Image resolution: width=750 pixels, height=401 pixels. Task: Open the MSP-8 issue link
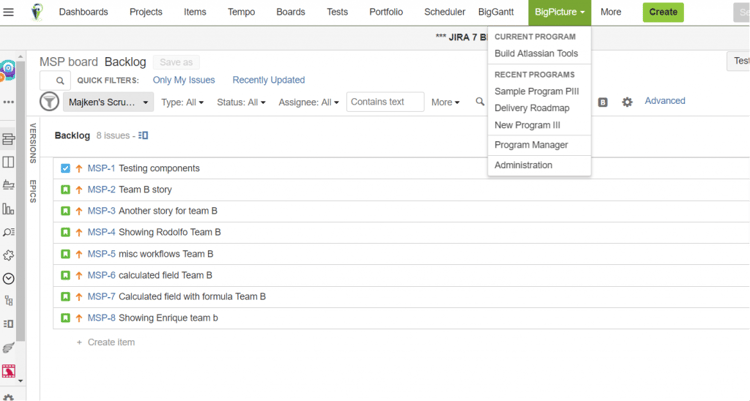101,318
